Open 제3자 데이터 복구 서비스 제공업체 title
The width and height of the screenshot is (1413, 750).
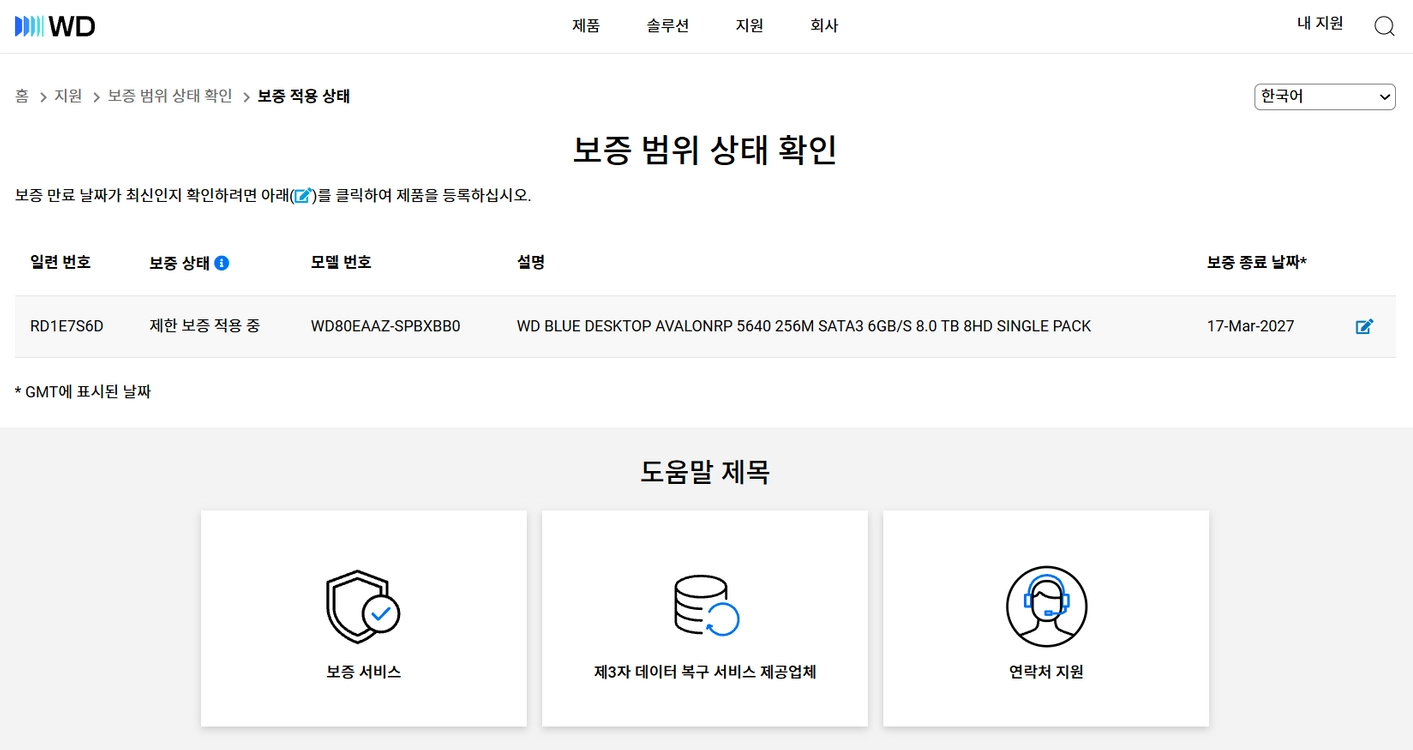click(705, 672)
